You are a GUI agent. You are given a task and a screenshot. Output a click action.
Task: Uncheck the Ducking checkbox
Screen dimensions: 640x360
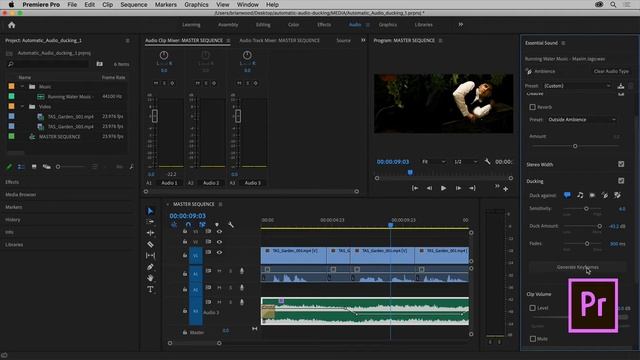[621, 180]
